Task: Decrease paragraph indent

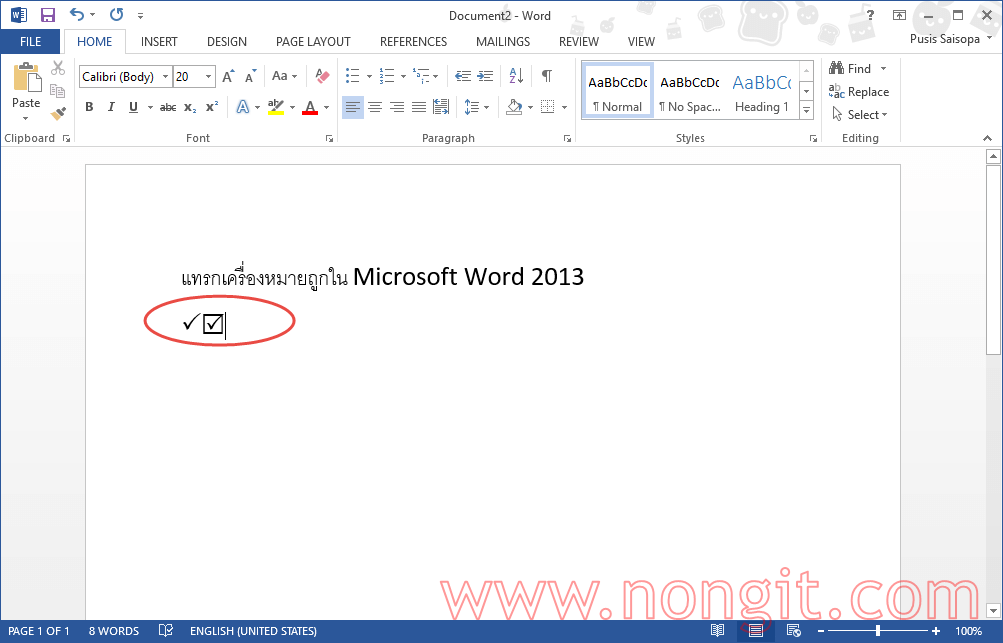Action: (463, 76)
